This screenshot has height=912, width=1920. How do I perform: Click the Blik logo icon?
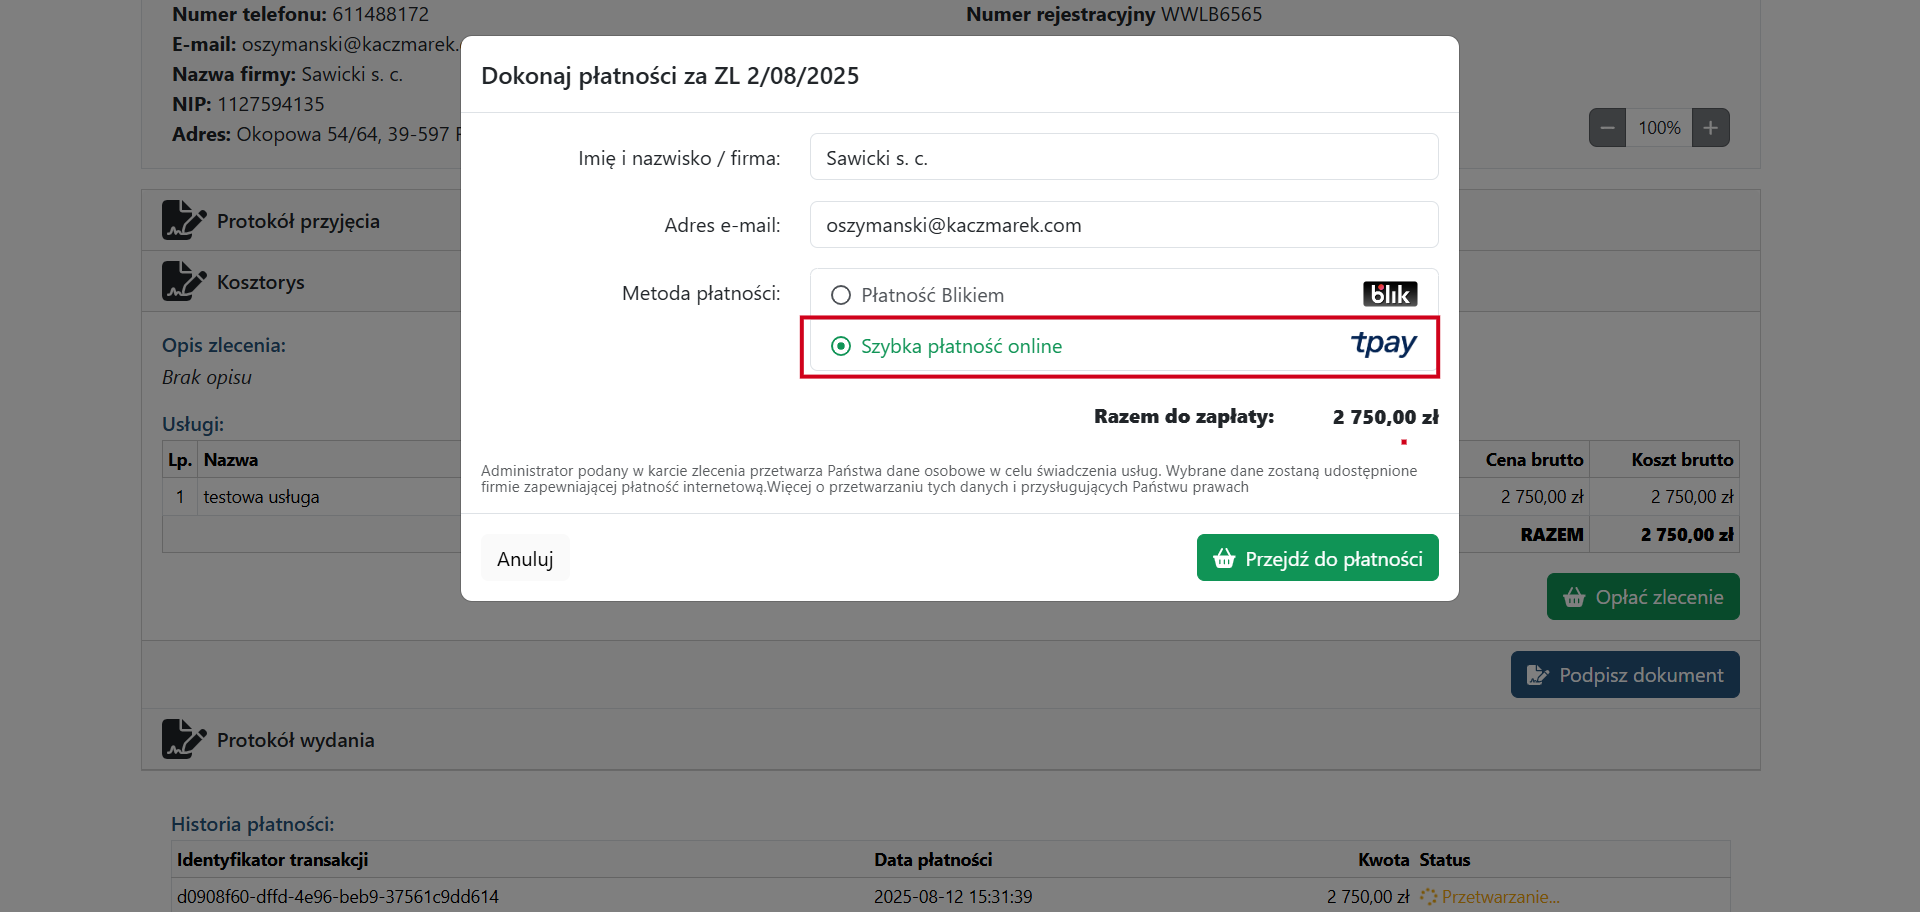[x=1389, y=294]
